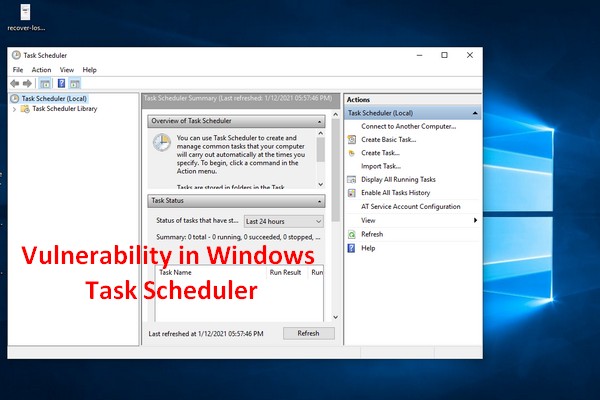The image size is (600, 400).
Task: Click the summary pane scrollbar up arrow
Action: pos(336,114)
